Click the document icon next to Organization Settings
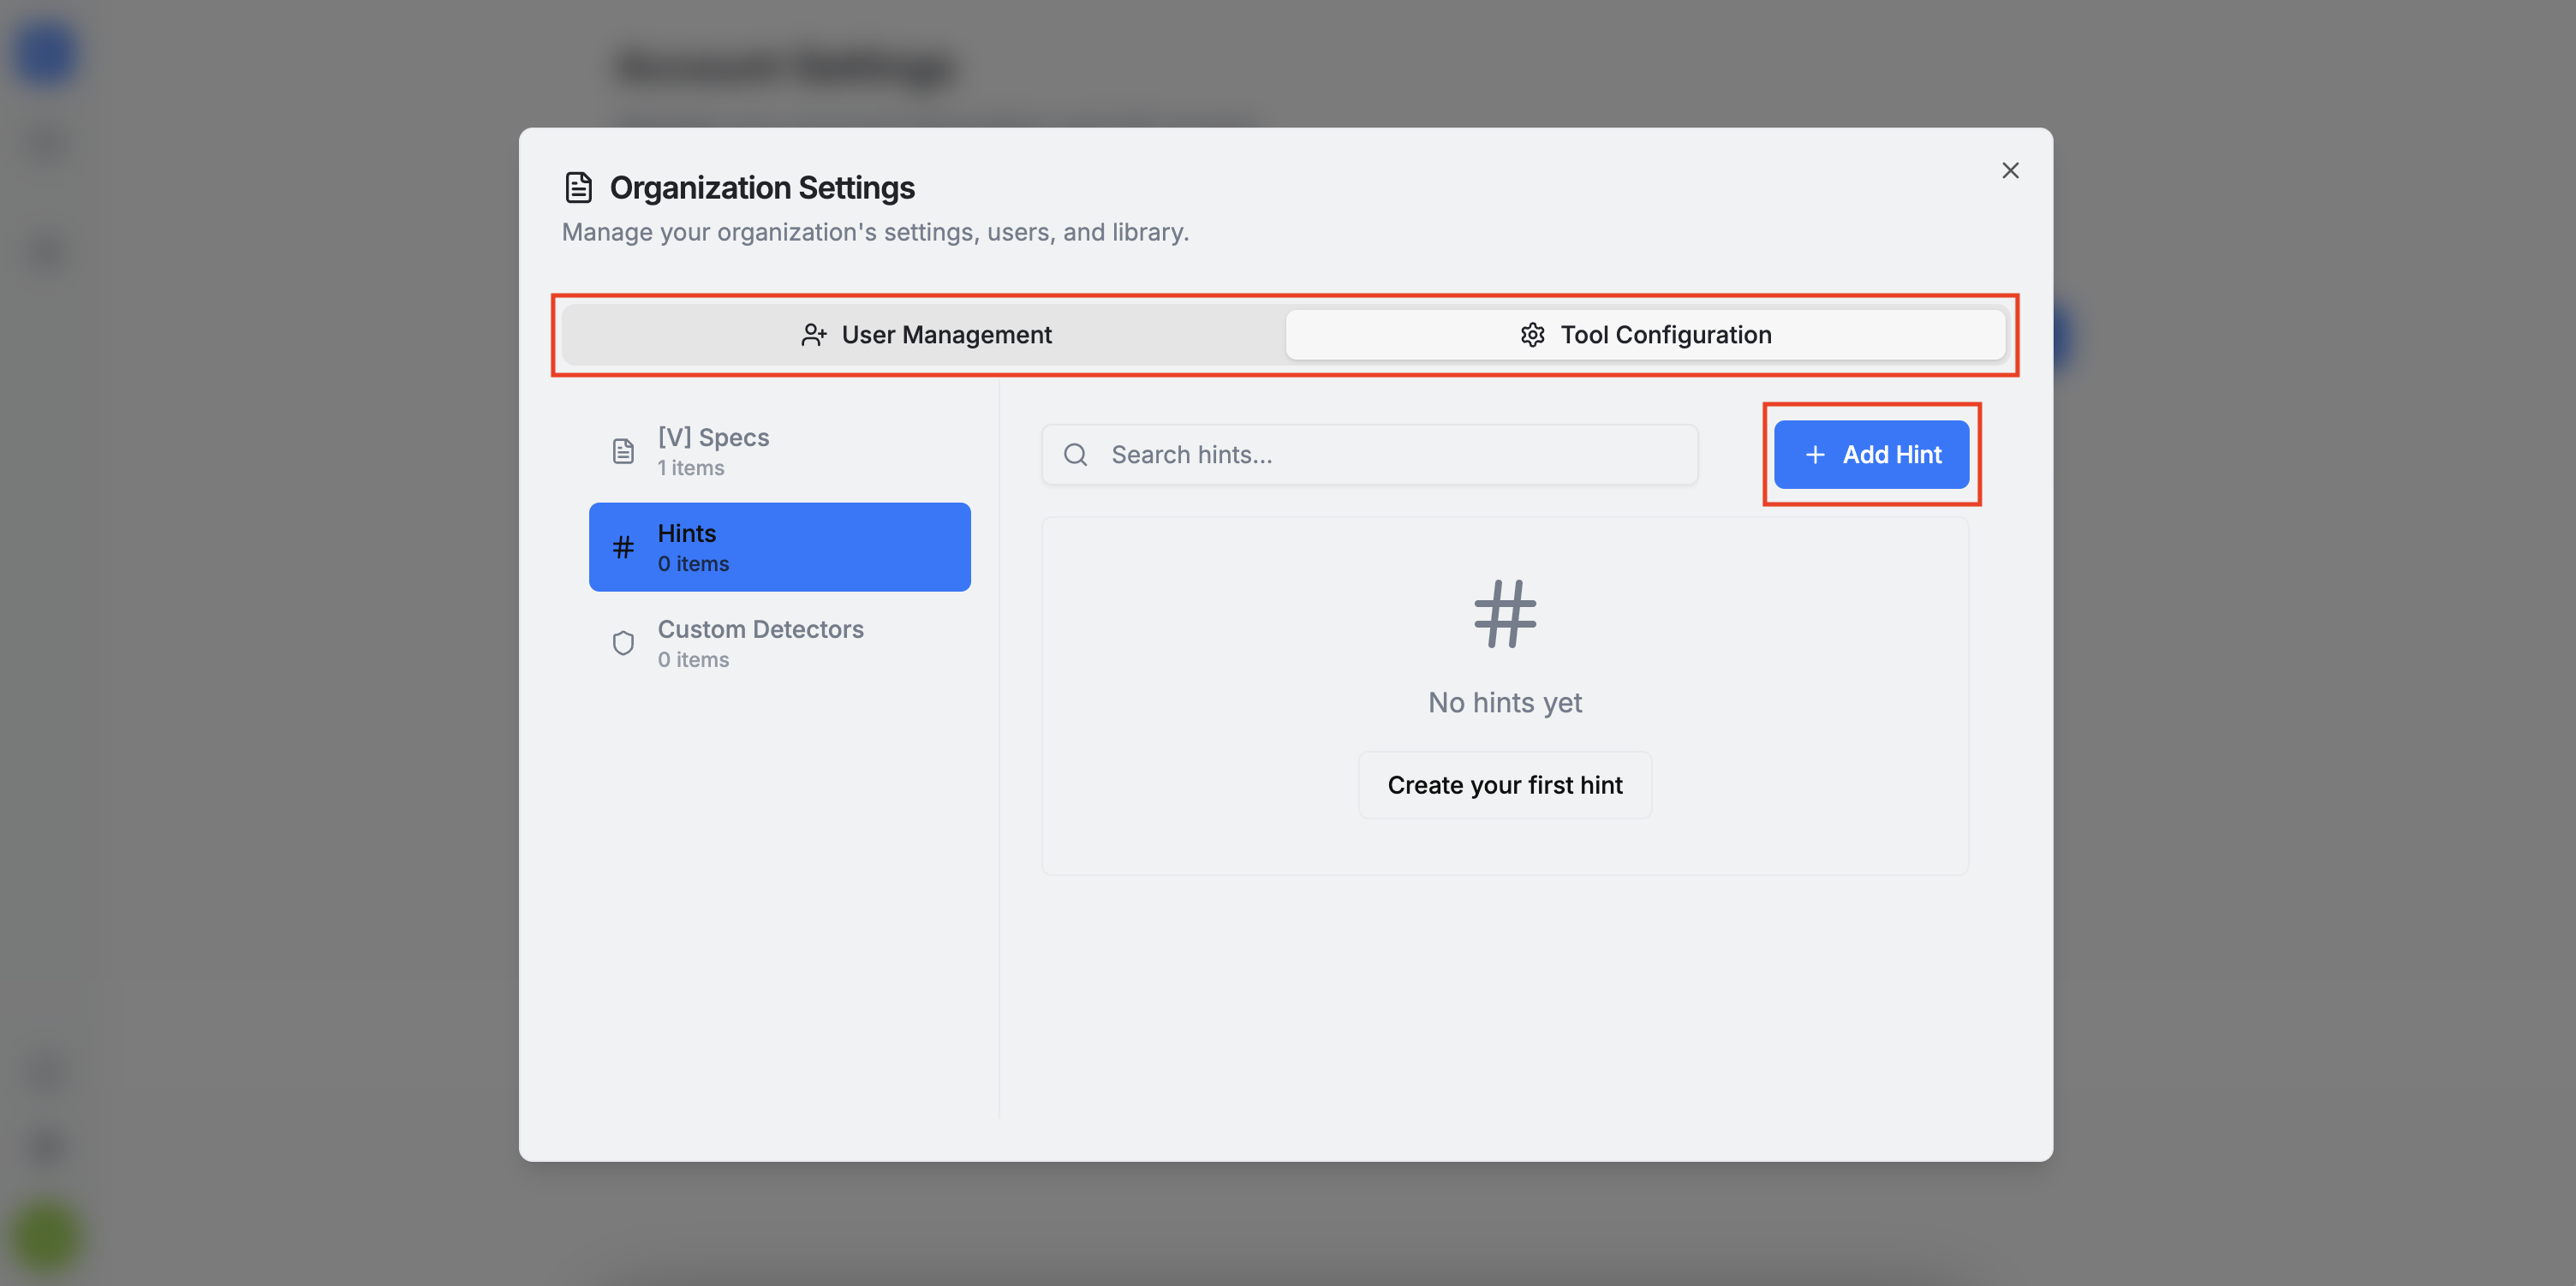Image resolution: width=2576 pixels, height=1286 pixels. click(578, 187)
